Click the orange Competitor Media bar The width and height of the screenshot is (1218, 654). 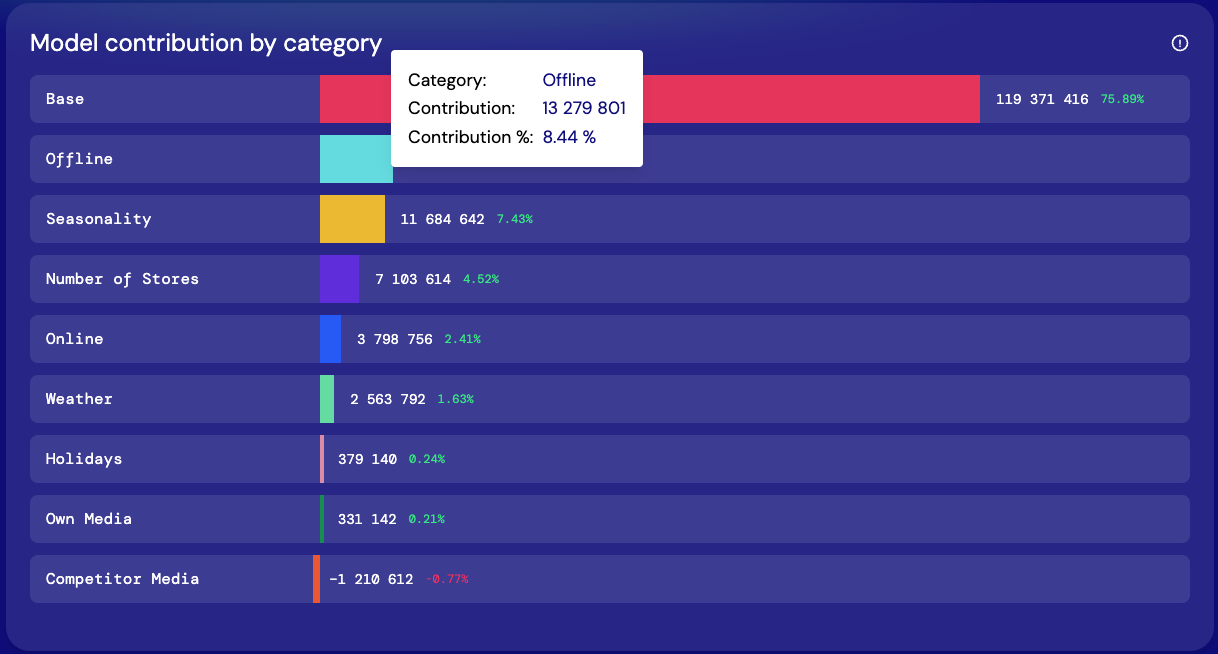coord(316,579)
